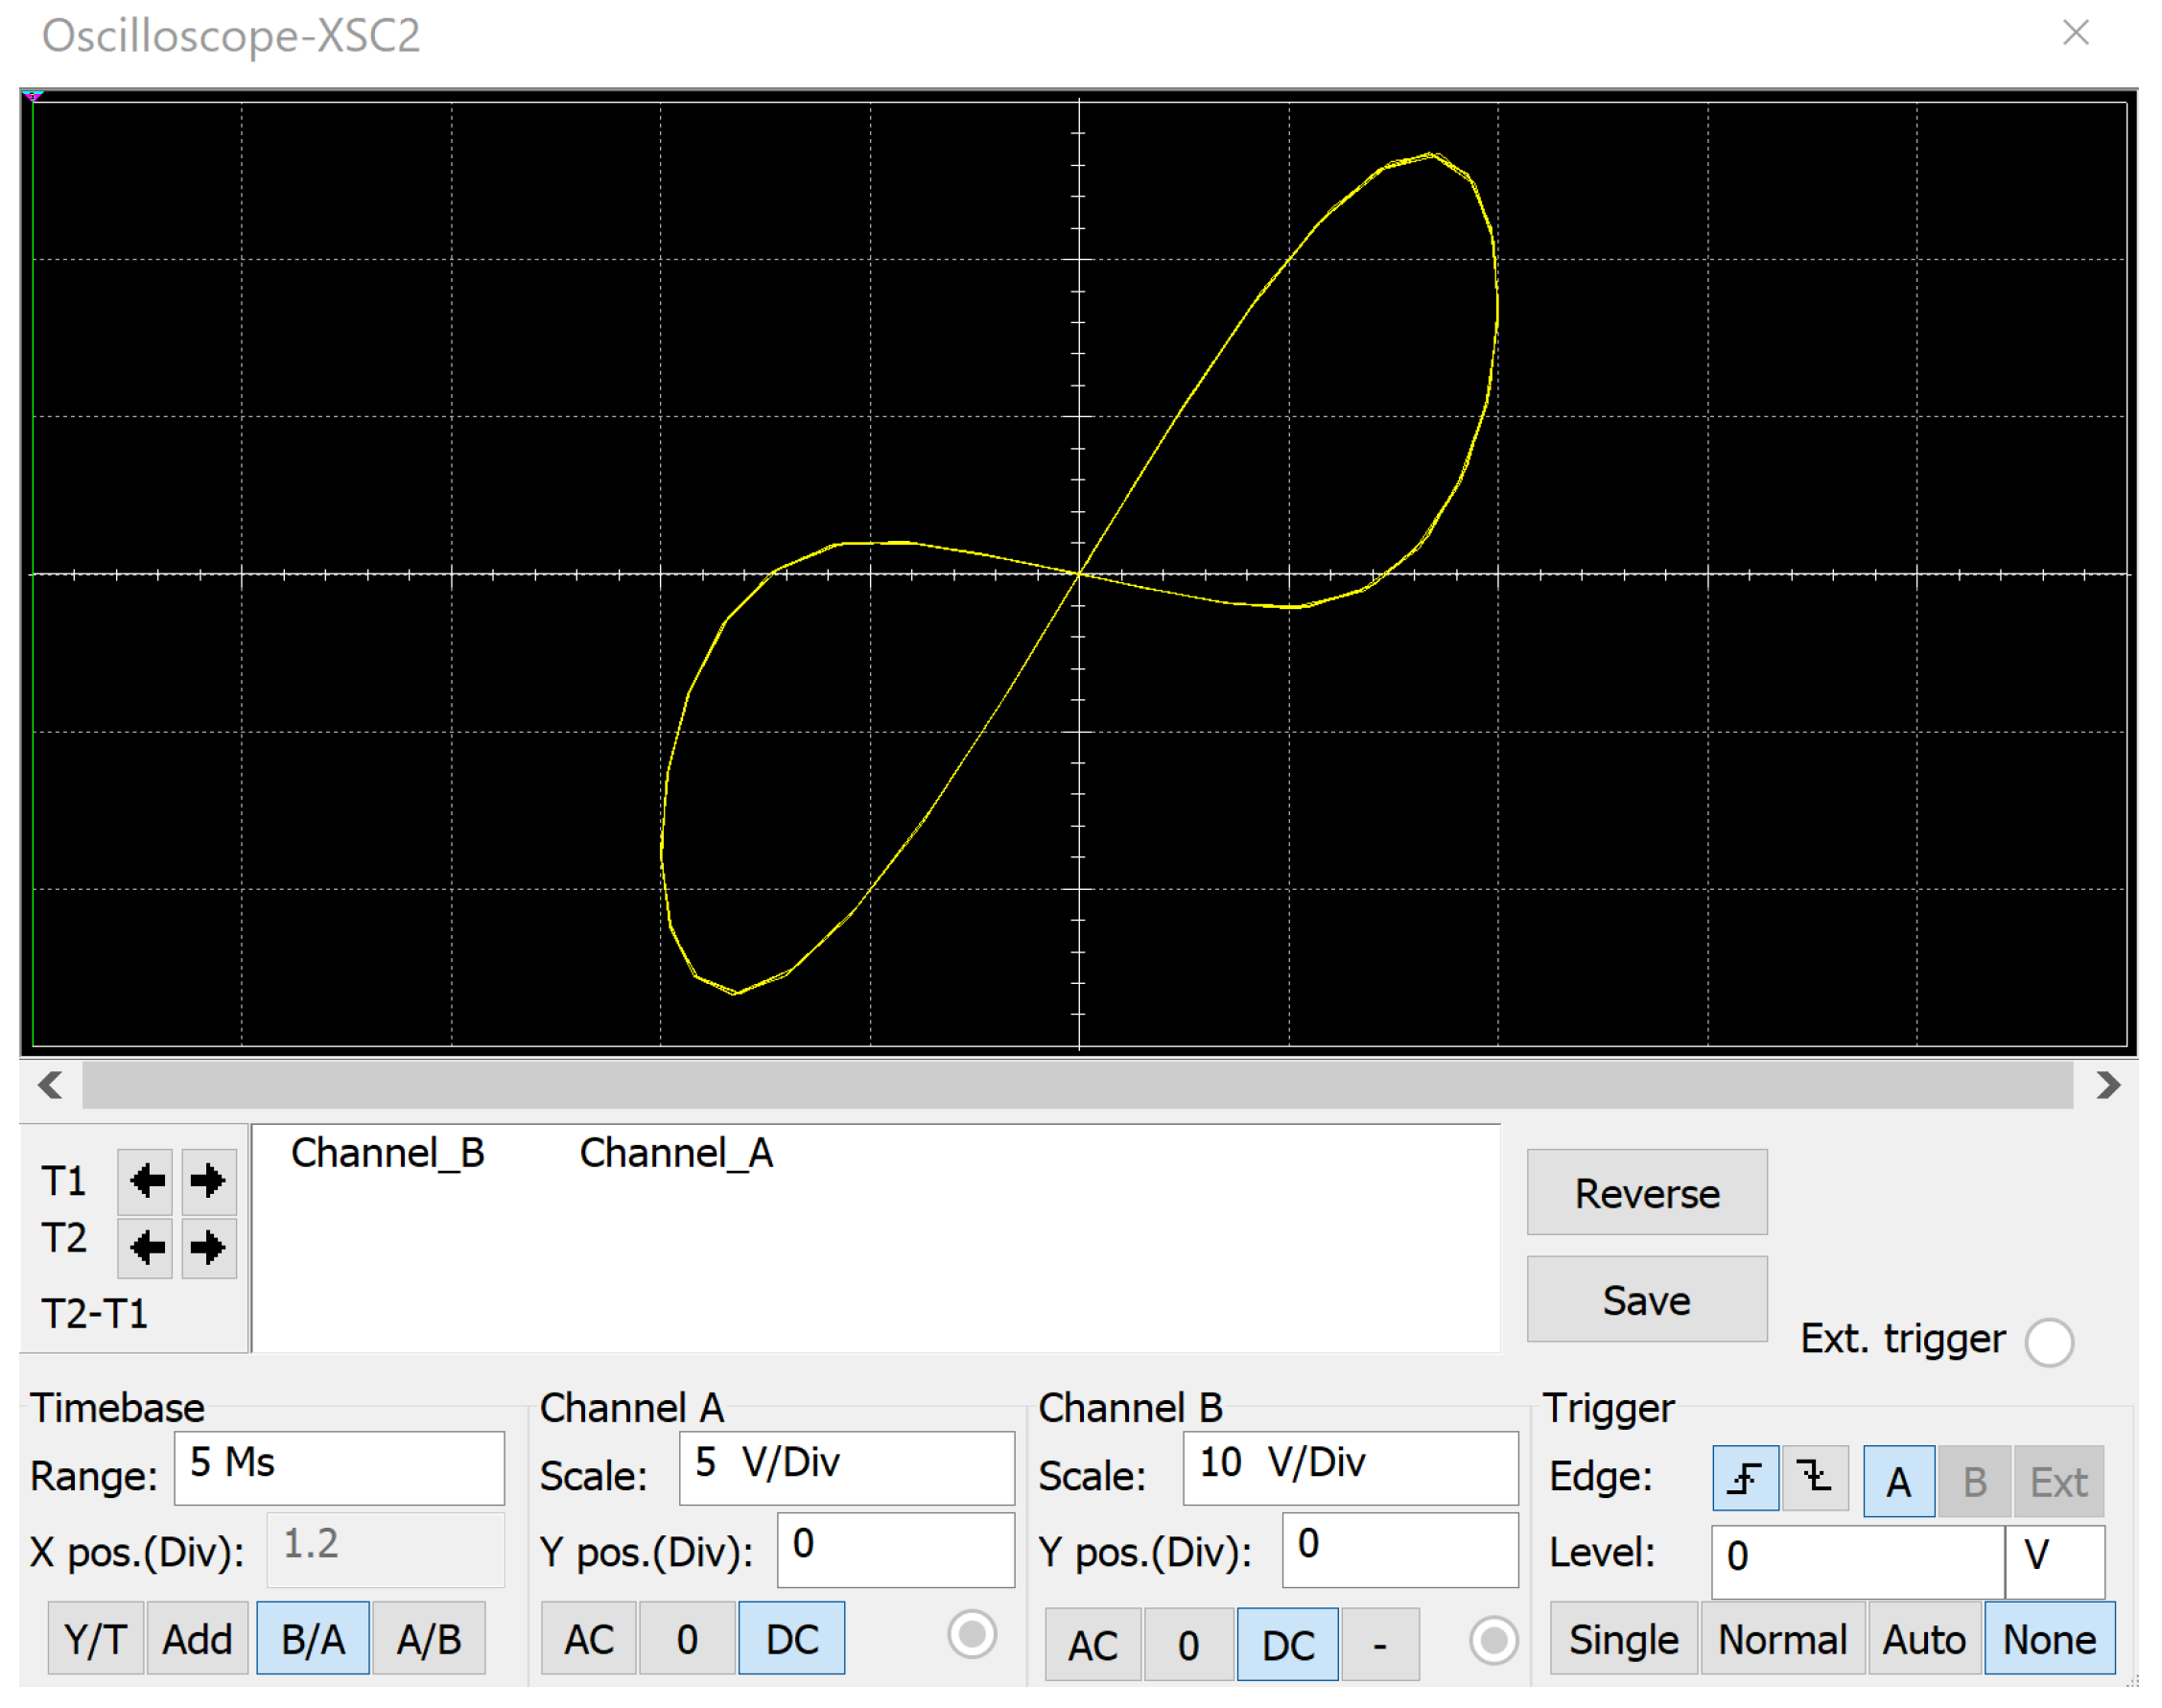The image size is (2162, 1708).
Task: Click the Timebase Range field
Action: click(x=339, y=1467)
